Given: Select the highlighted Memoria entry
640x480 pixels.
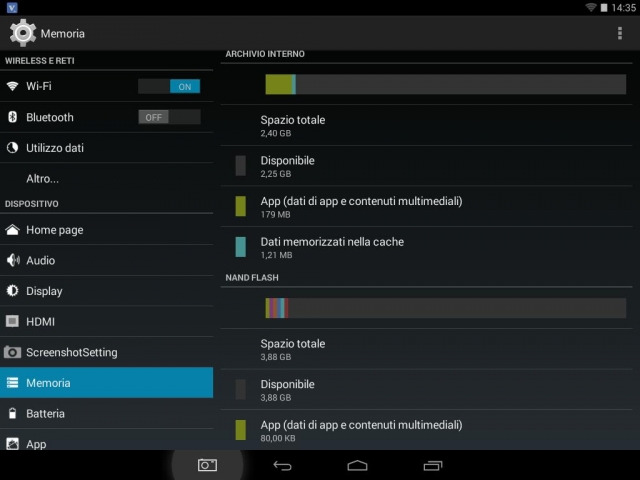Looking at the screenshot, I should [107, 382].
